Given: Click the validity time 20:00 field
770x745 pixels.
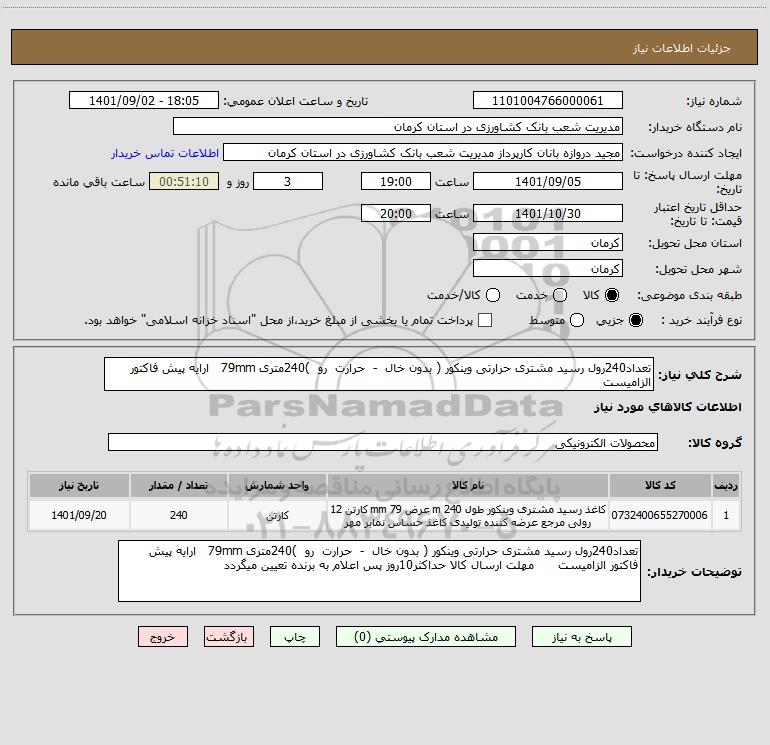Looking at the screenshot, I should coord(396,213).
